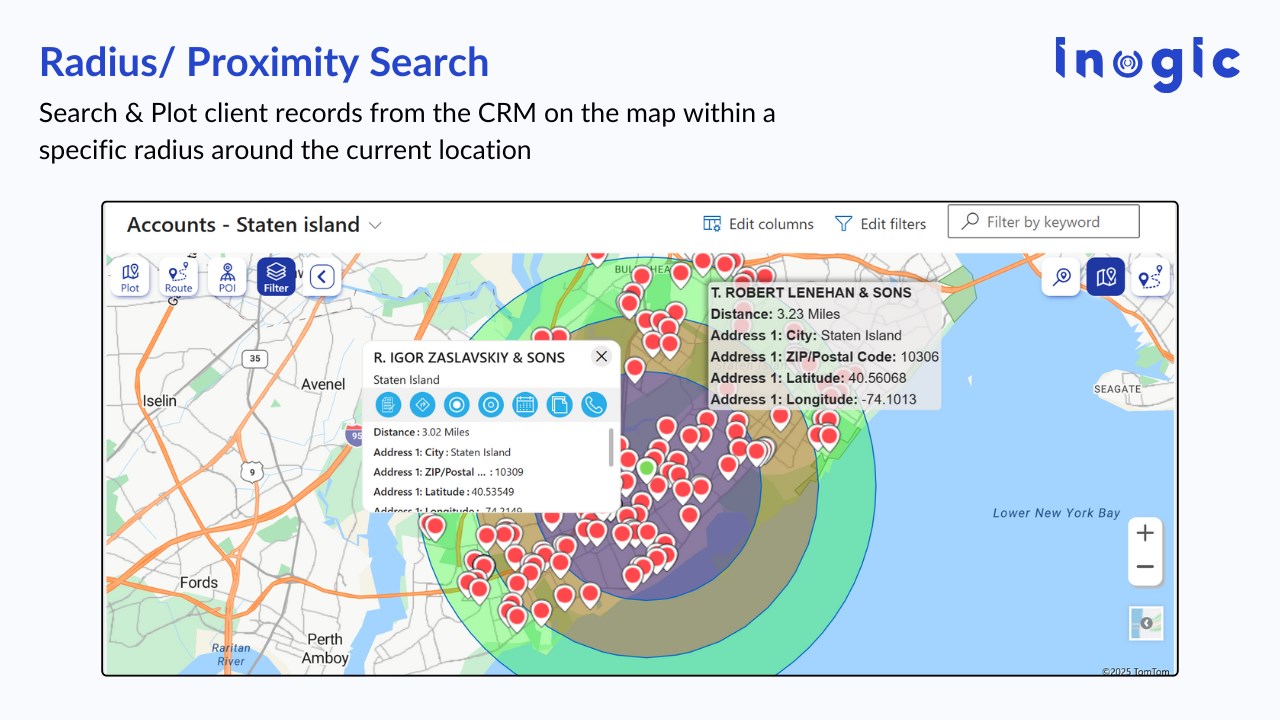Zoom in with the plus button
1280x720 pixels.
coord(1145,533)
